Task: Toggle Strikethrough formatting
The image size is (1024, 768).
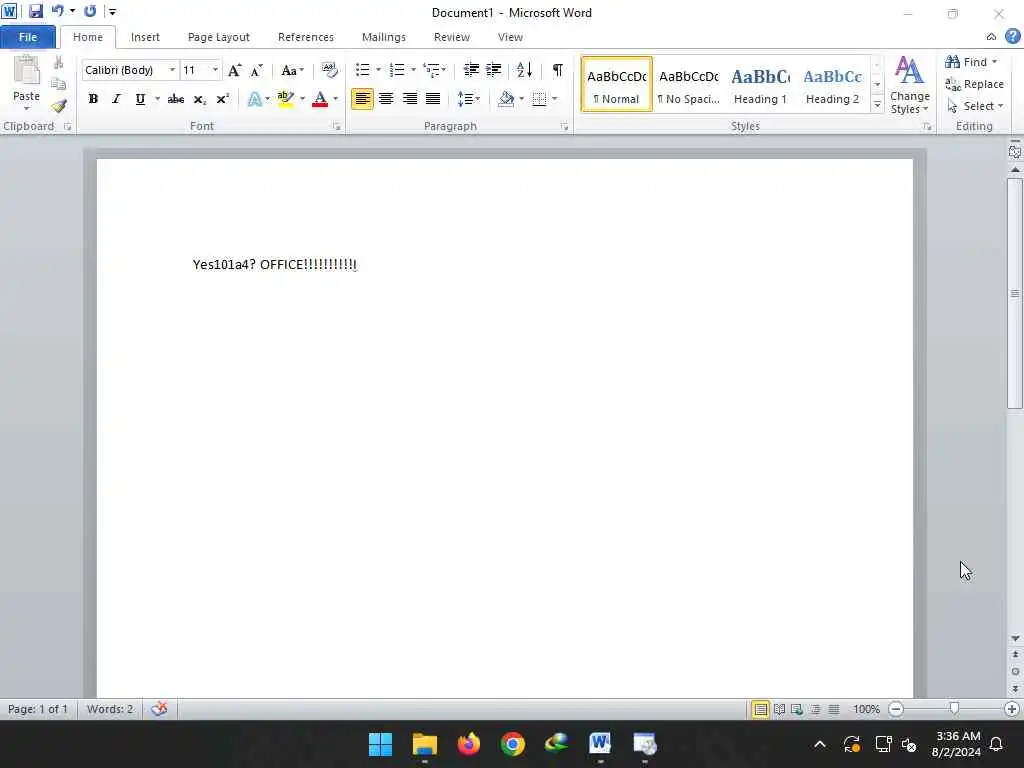Action: 176,99
